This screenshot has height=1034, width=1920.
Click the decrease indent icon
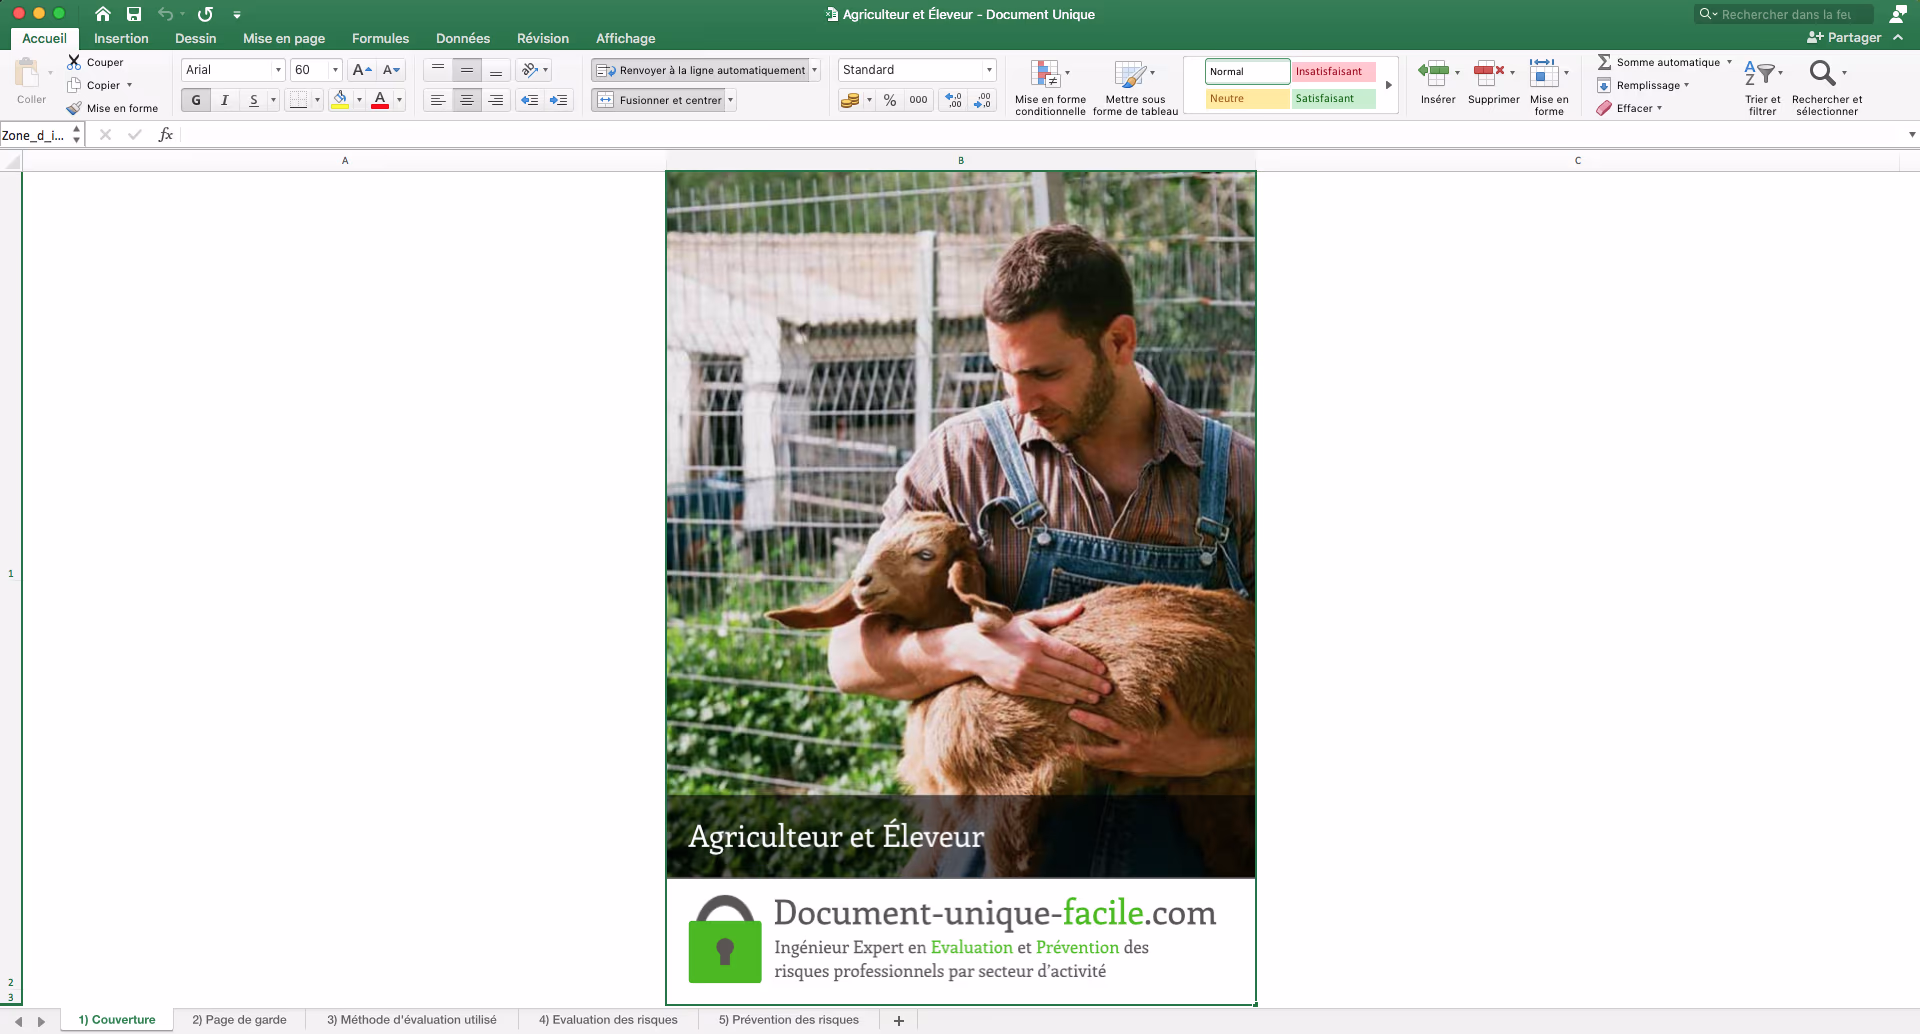[530, 100]
